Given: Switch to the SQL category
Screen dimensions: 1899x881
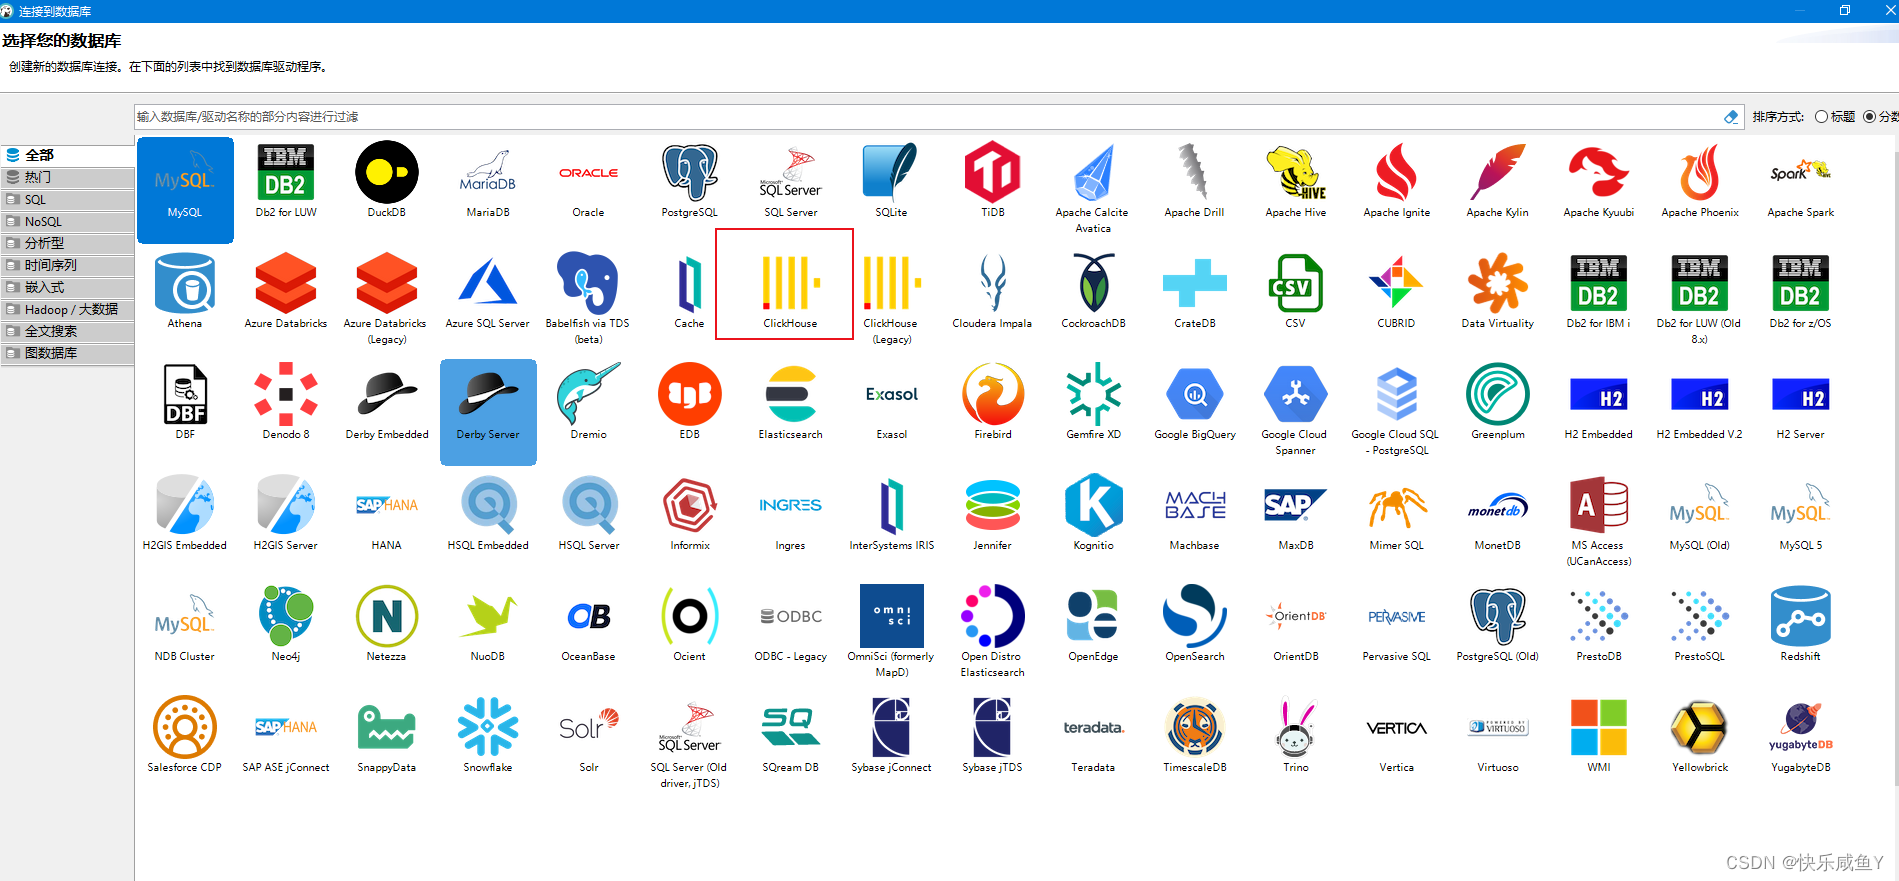Looking at the screenshot, I should pyautogui.click(x=68, y=199).
